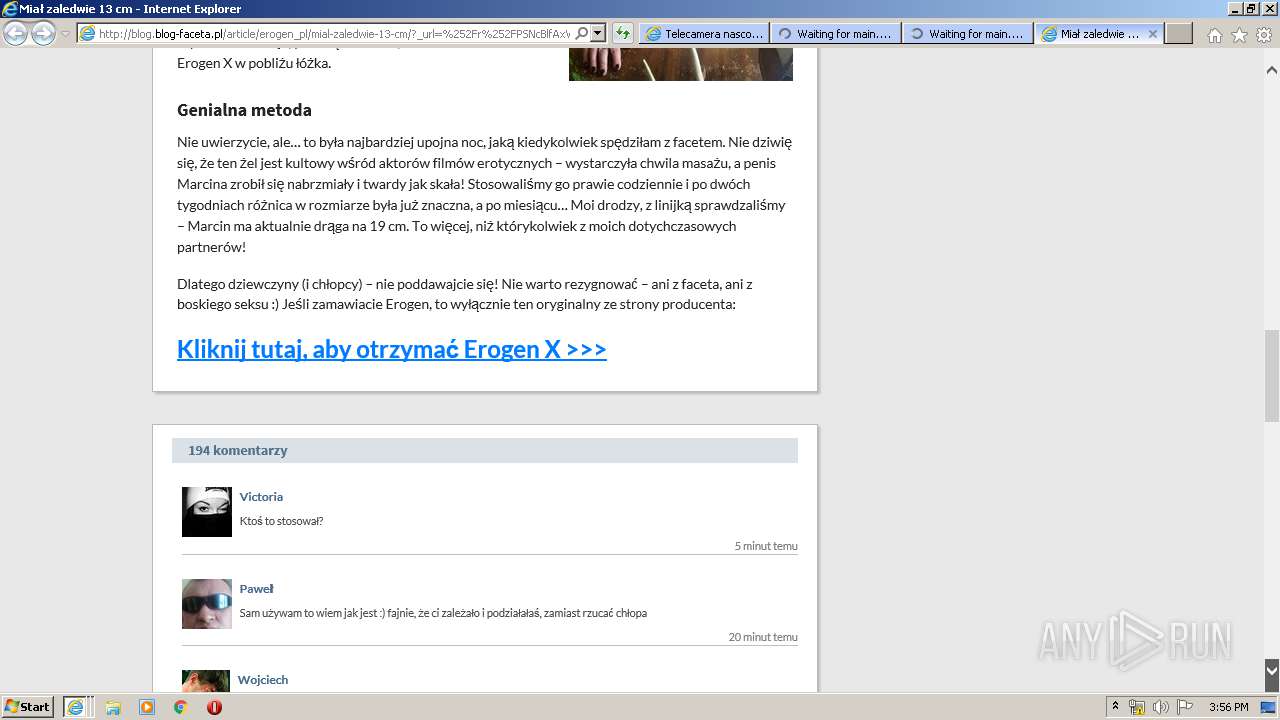1280x720 pixels.
Task: Click the link Kliknij tutaj, aby otrzymać Erogen X
Action: (x=392, y=349)
